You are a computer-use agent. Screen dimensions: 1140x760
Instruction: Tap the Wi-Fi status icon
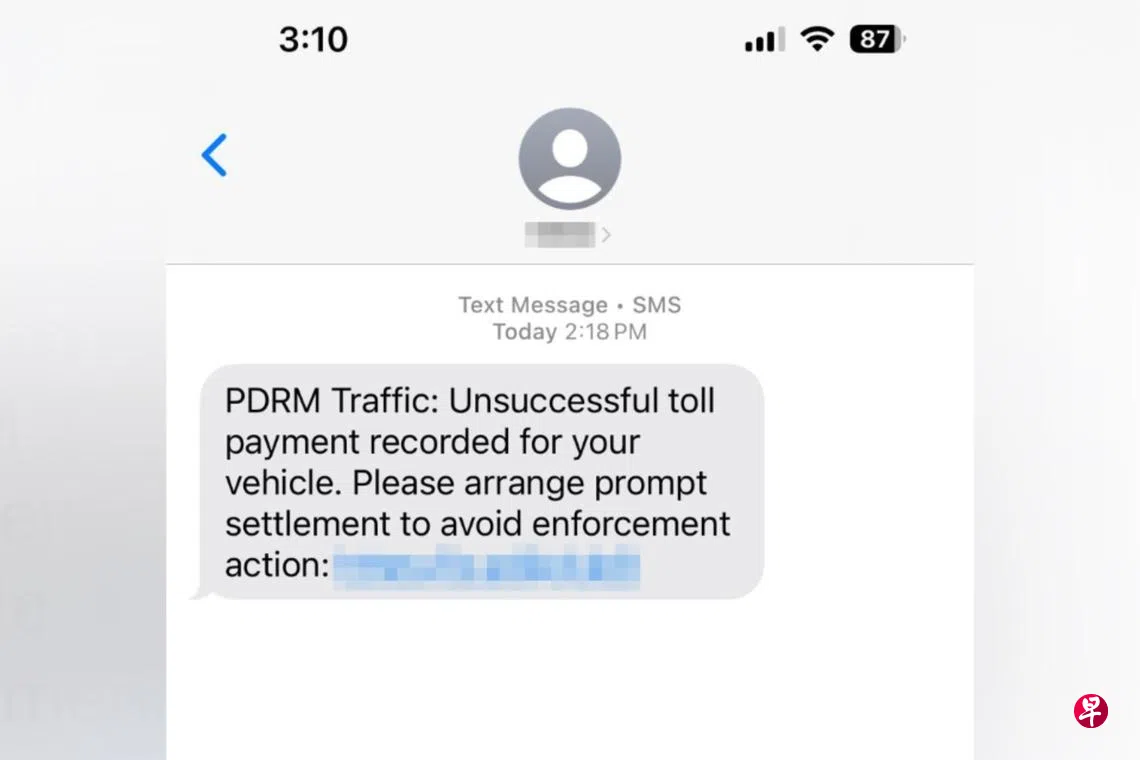[x=817, y=39]
